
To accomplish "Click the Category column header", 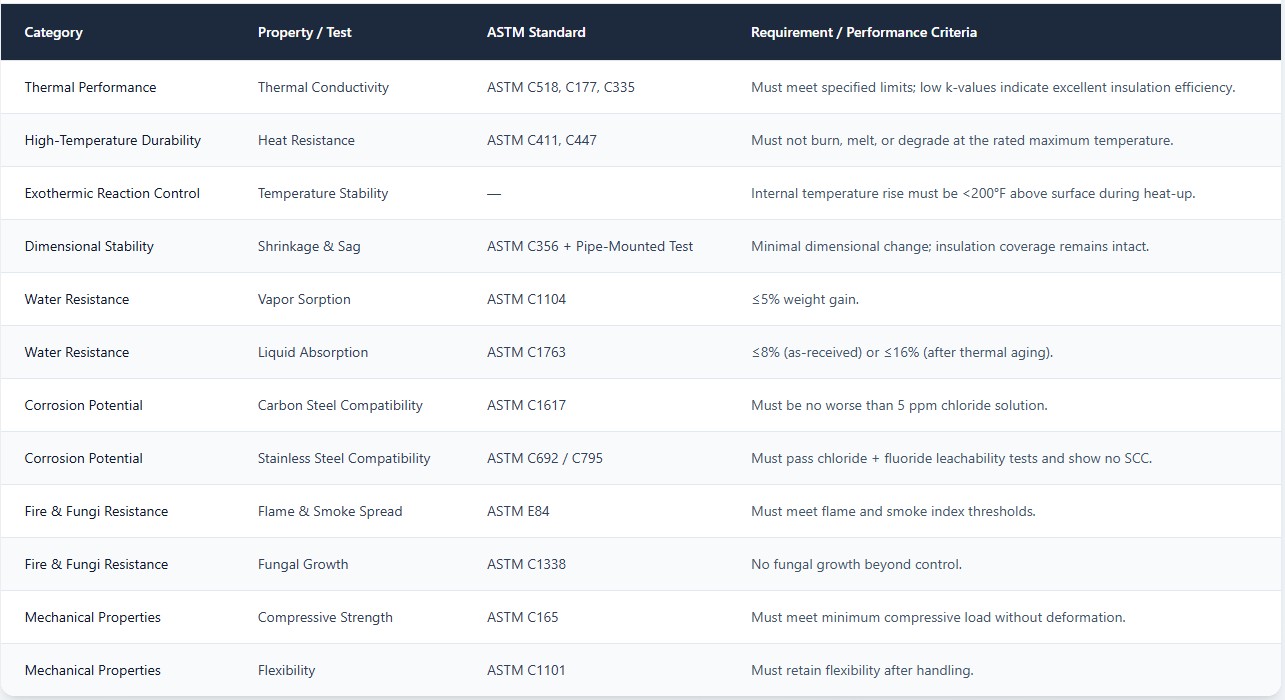I will pyautogui.click(x=54, y=32).
